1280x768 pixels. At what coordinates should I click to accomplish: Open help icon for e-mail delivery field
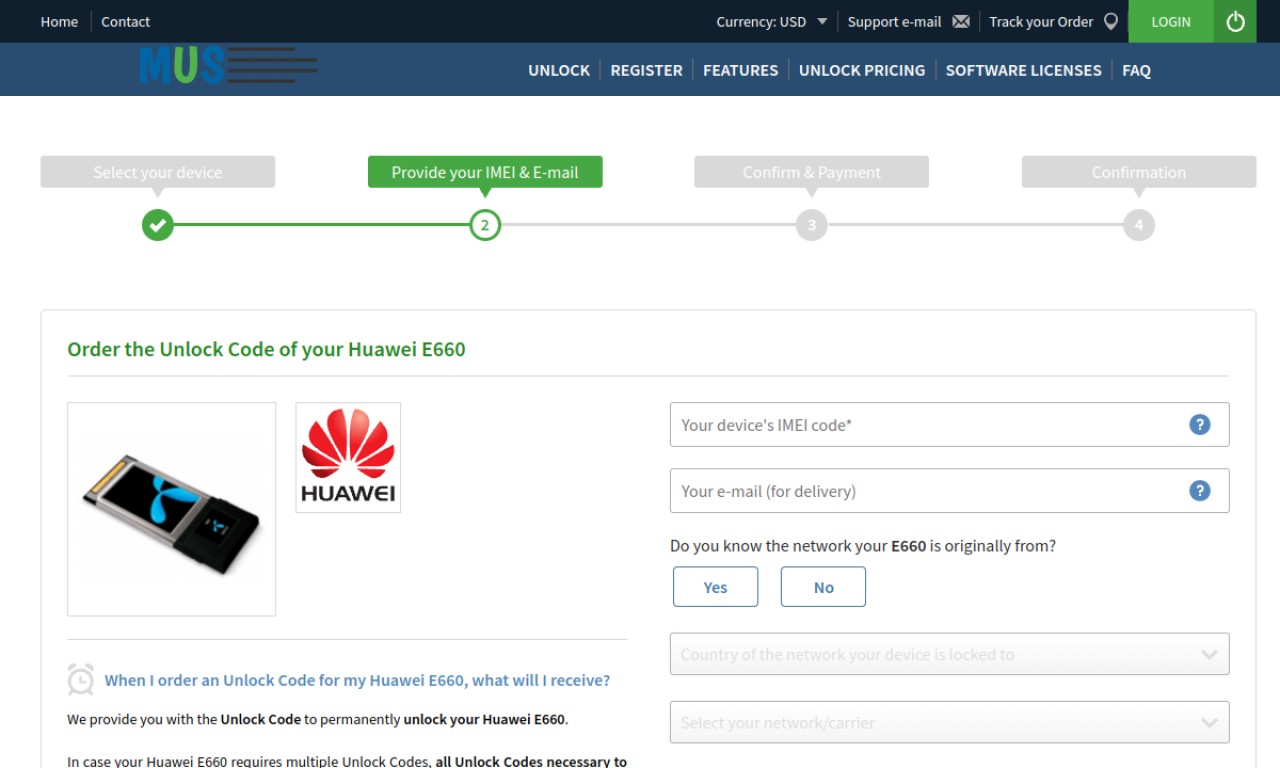[1199, 491]
